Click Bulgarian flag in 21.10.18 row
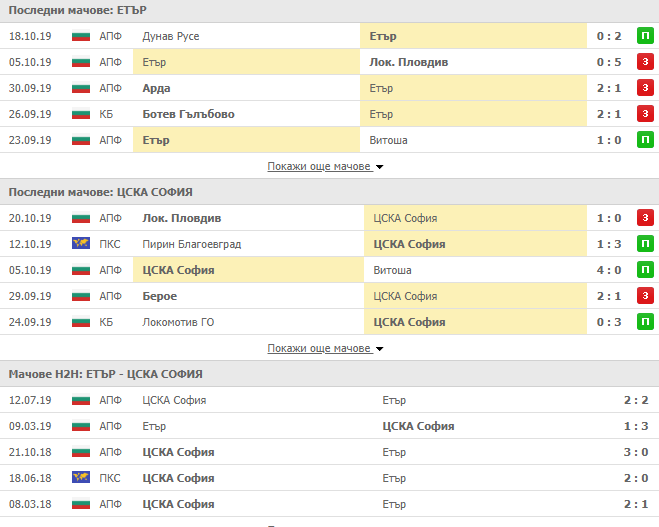Image resolution: width=659 pixels, height=527 pixels. (x=81, y=452)
